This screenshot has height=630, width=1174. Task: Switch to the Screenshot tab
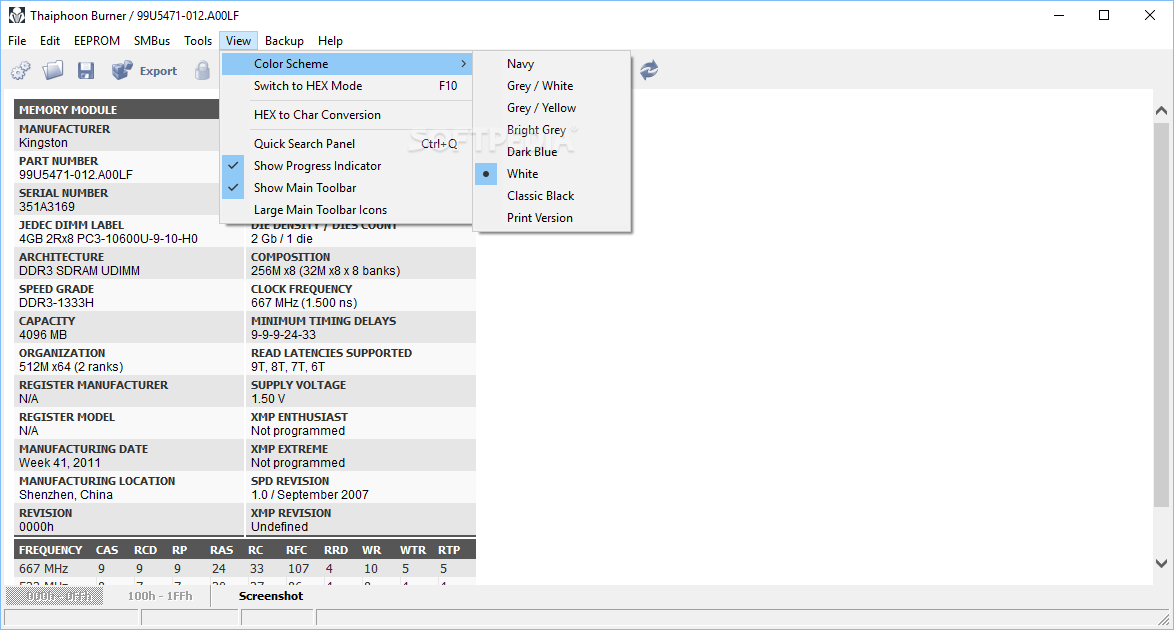[x=271, y=596]
